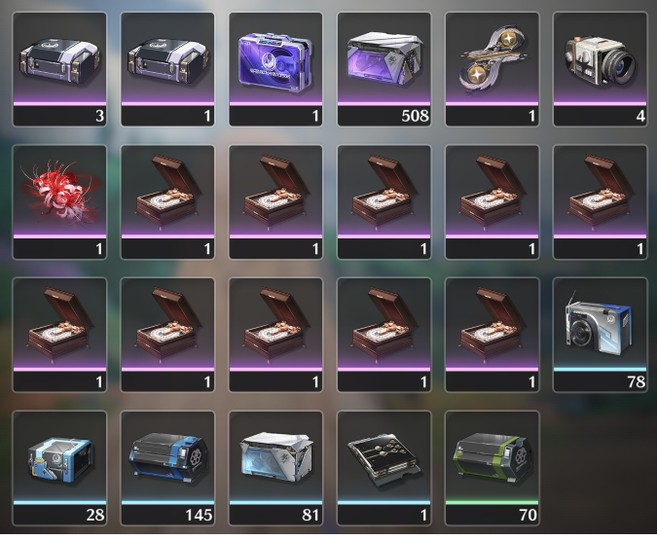Select the last music box in second row
The width and height of the screenshot is (657, 540).
600,202
